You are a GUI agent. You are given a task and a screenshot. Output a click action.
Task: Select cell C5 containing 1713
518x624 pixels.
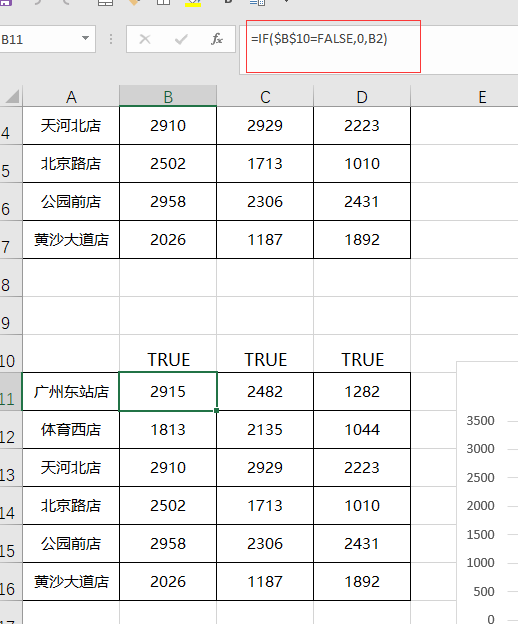(x=265, y=164)
